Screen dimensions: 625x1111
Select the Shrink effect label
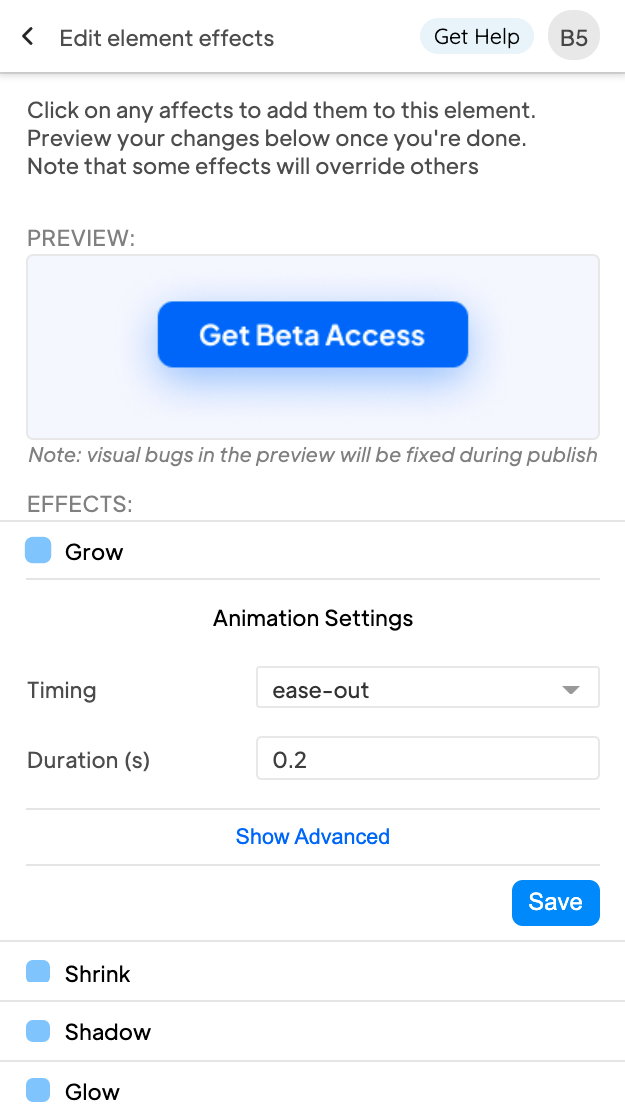98,974
